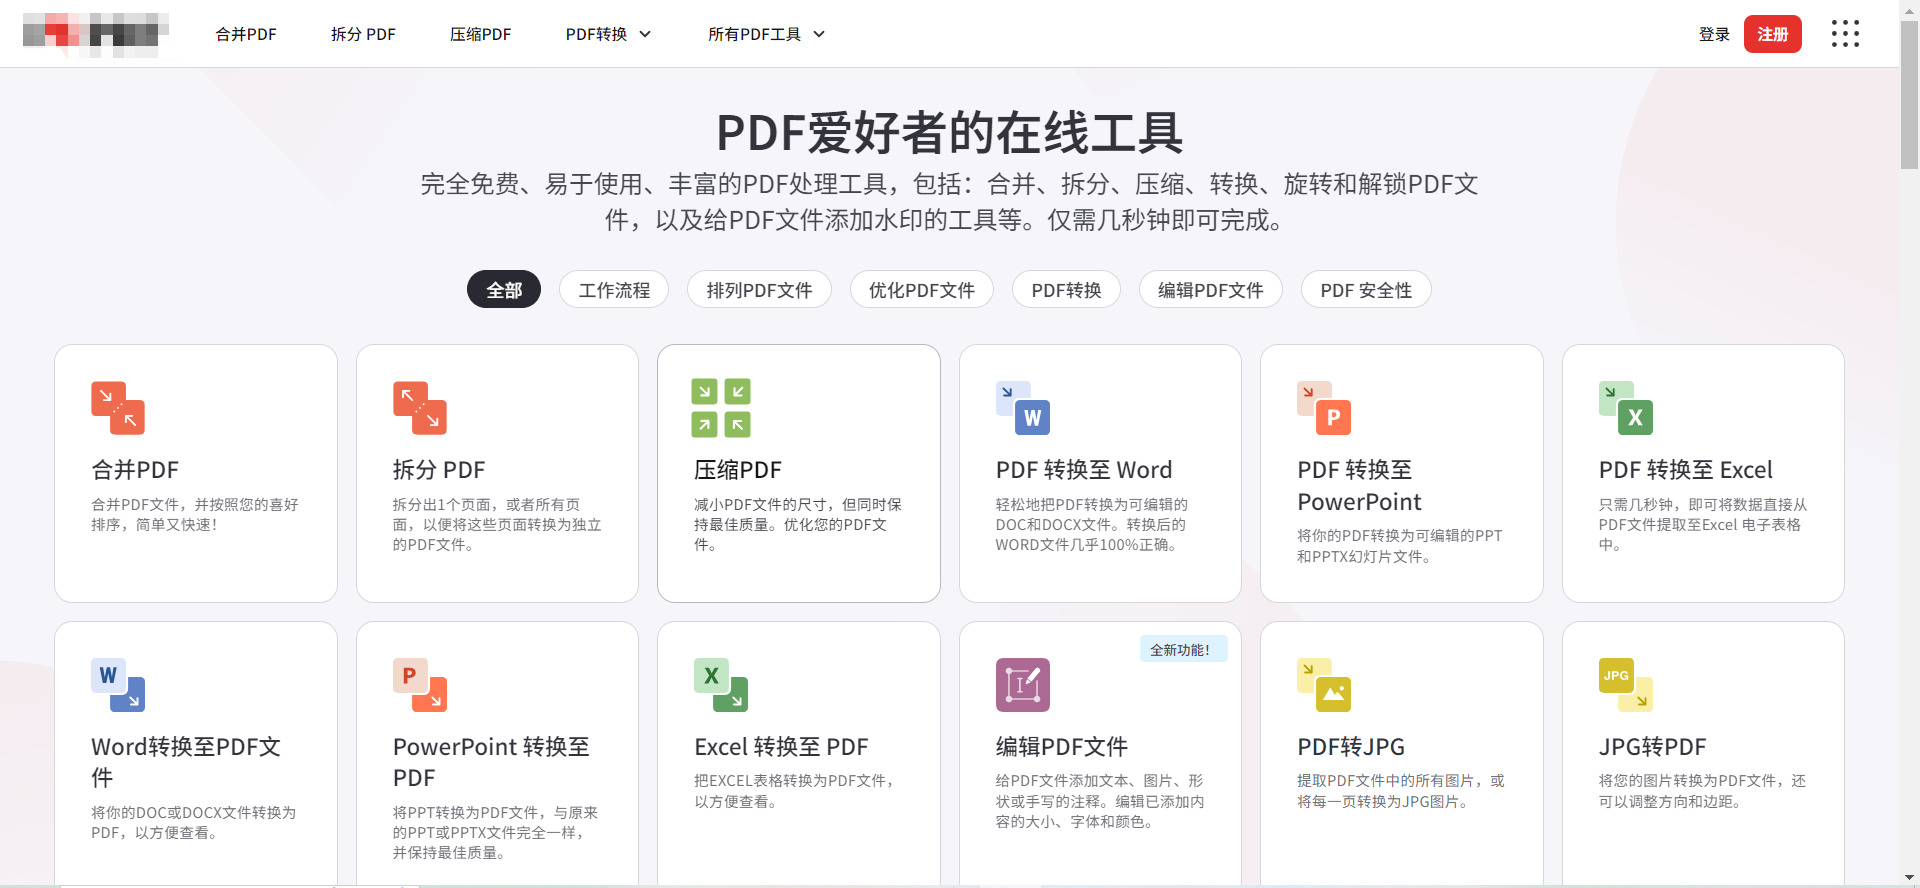
Task: Open the PDF to PowerPoint tool icon
Action: (1324, 408)
